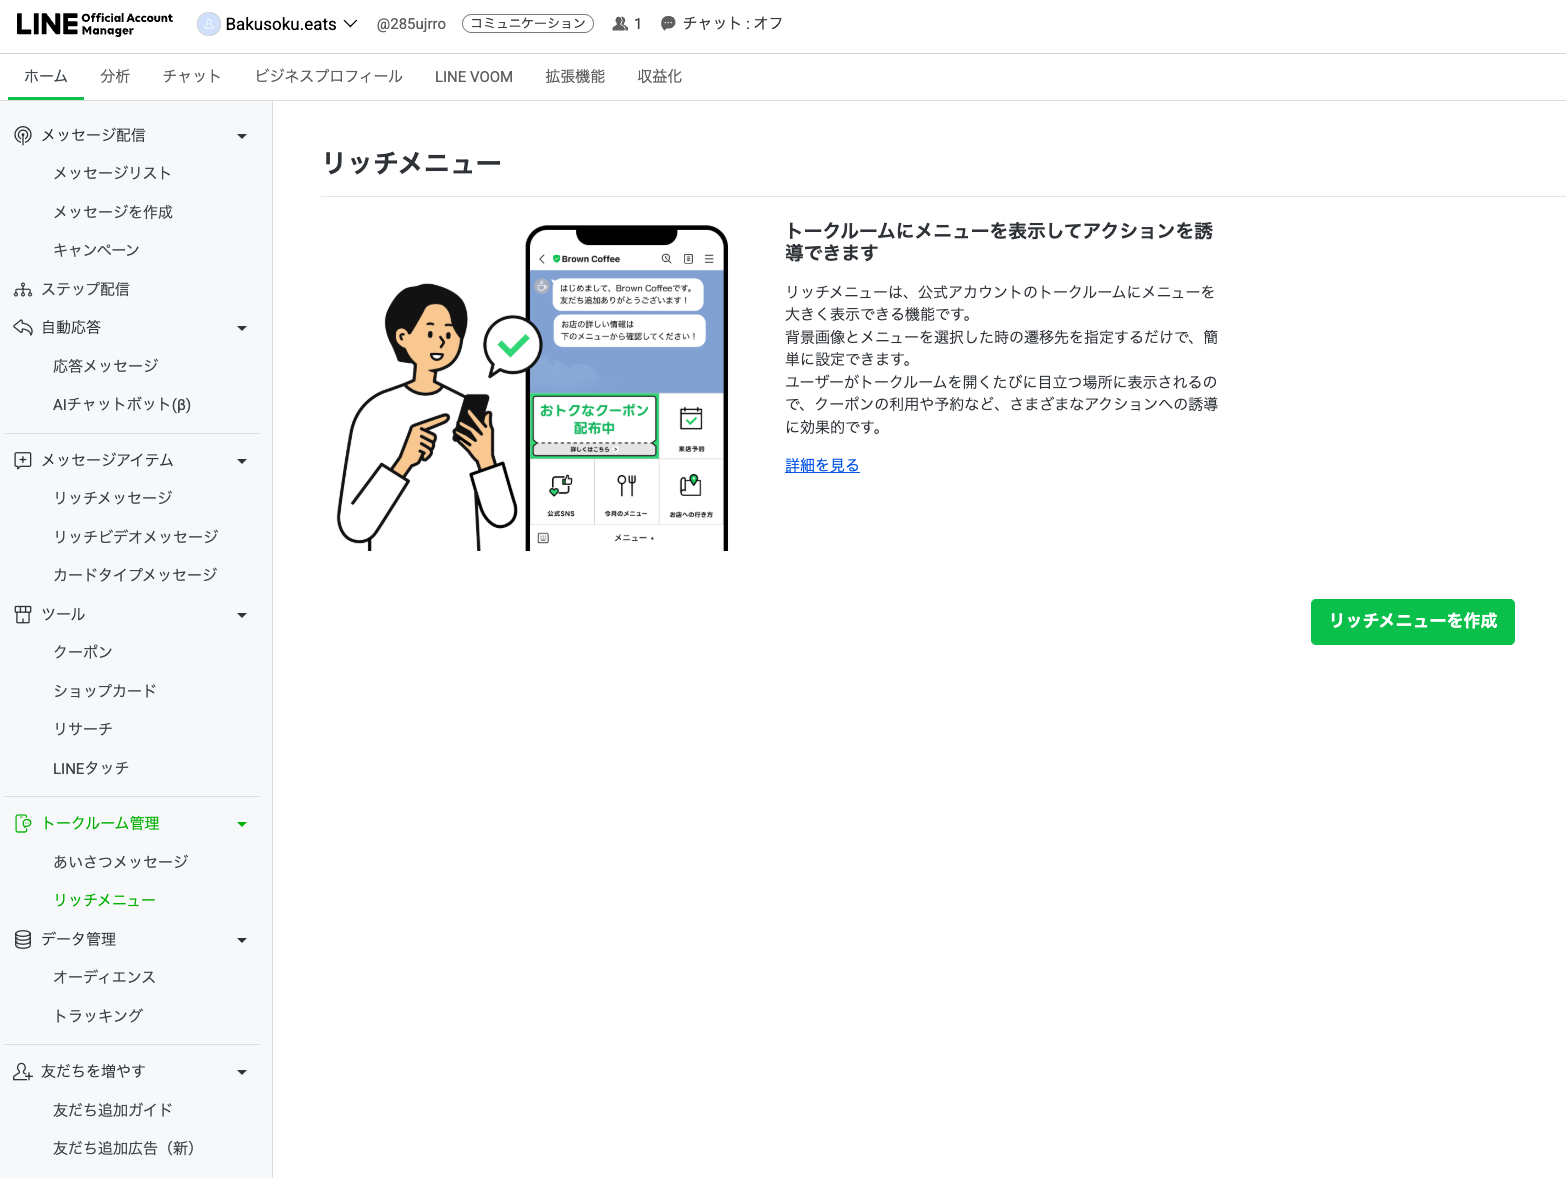Open リッチメッセージ in sidebar
The width and height of the screenshot is (1566, 1178).
(x=113, y=498)
